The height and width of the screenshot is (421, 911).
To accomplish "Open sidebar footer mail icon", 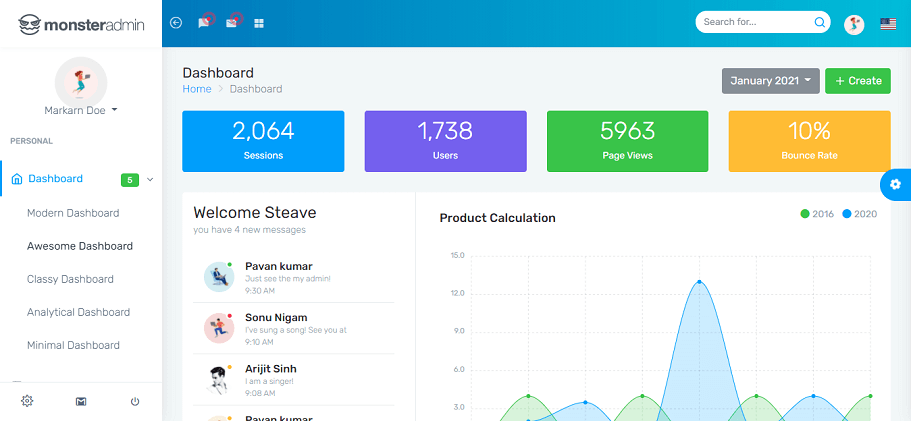I will 81,401.
